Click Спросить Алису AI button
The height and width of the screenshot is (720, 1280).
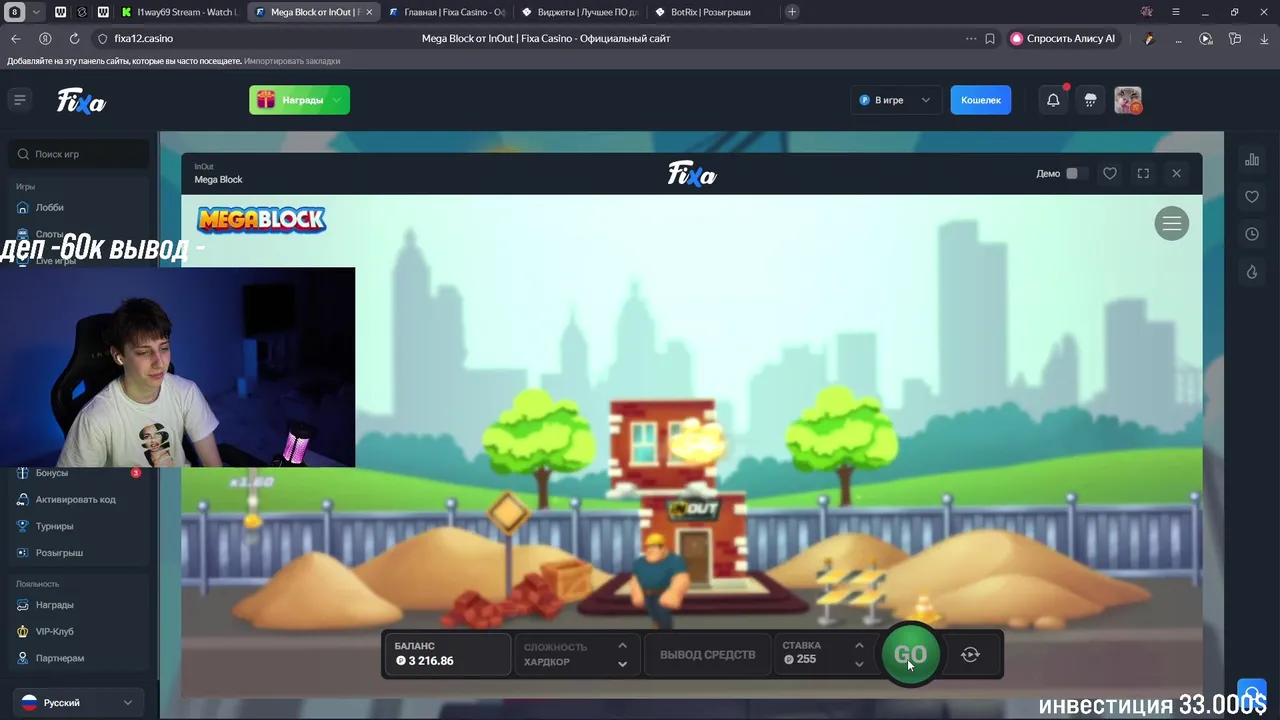(1062, 38)
